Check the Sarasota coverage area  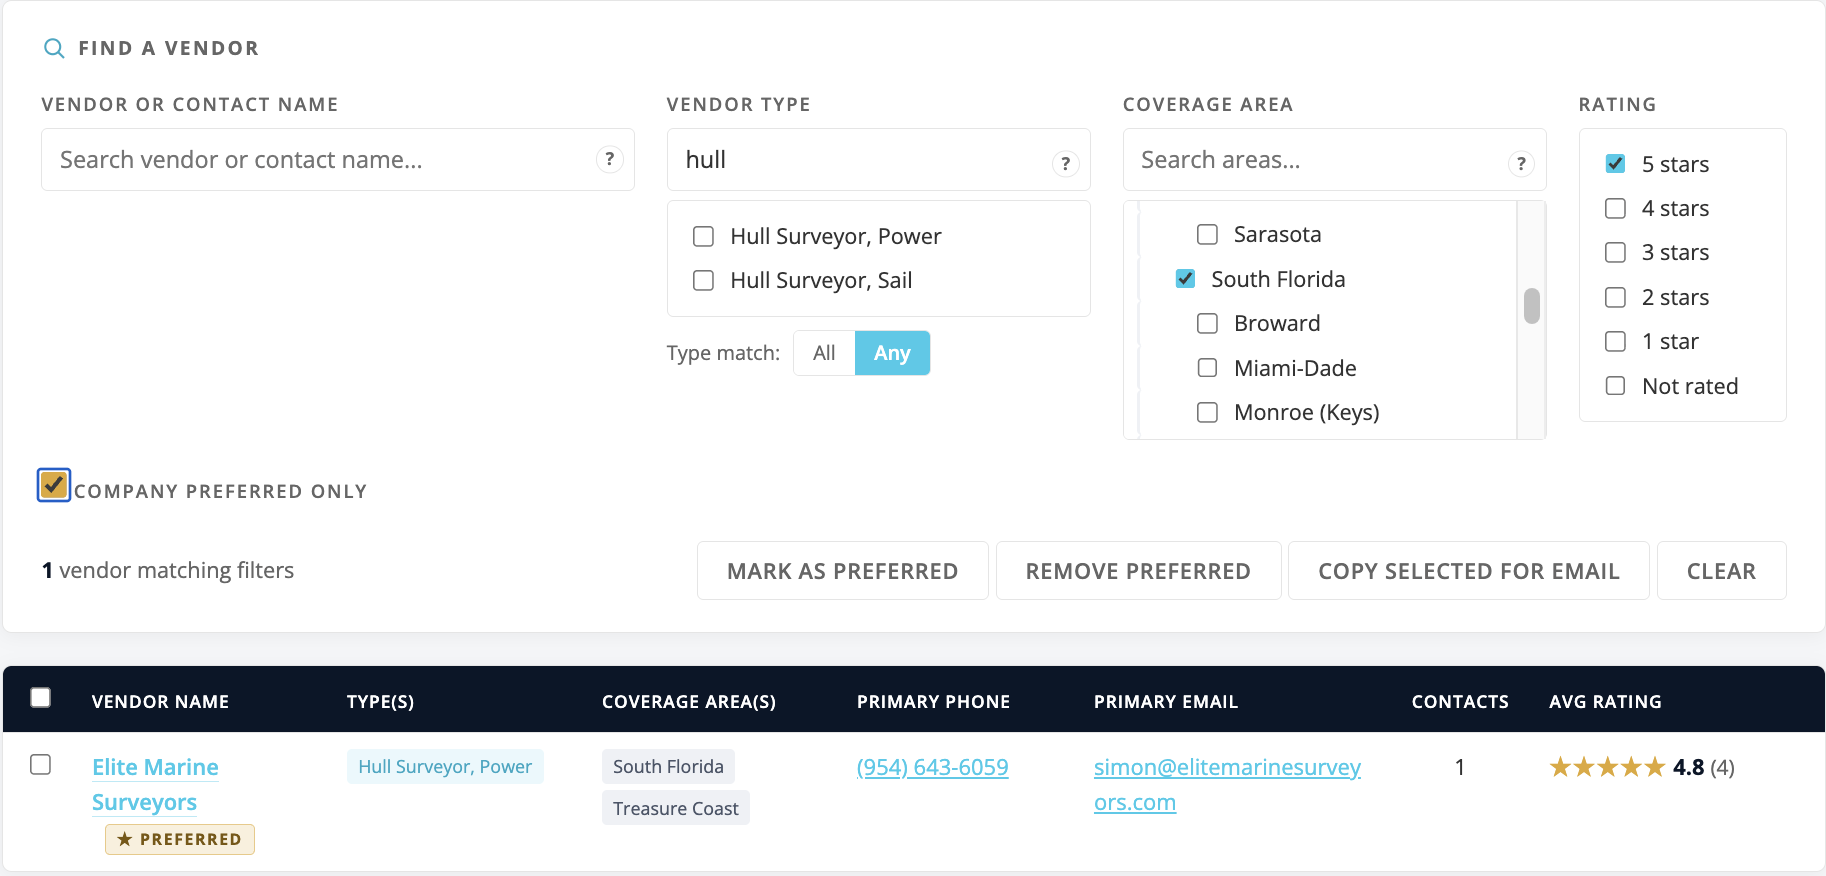1208,234
